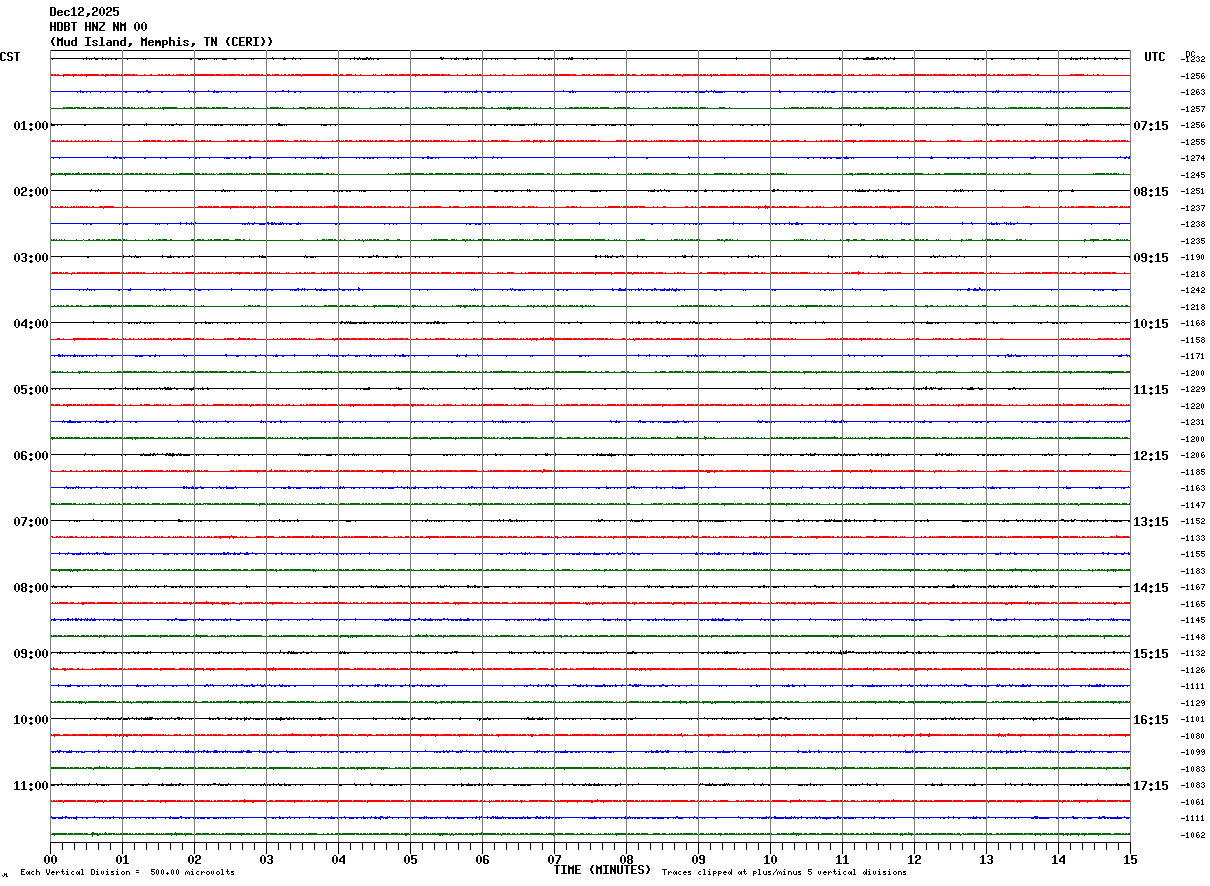This screenshot has width=1210, height=886.
Task: Click the UTC header on the right axis
Action: click(x=1155, y=57)
